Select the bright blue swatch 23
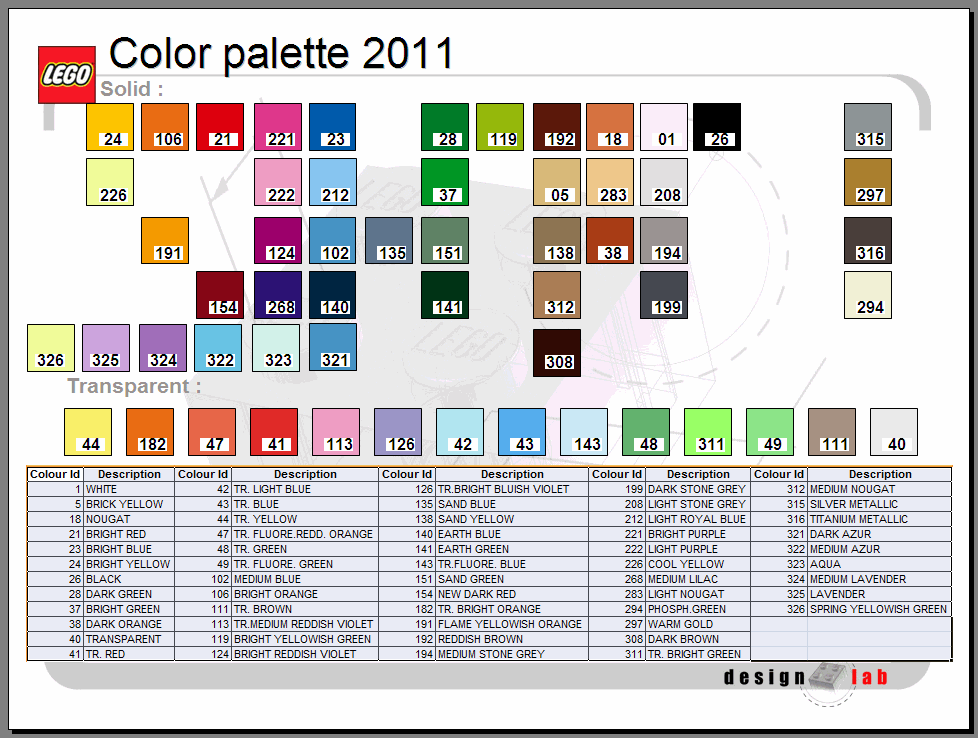The height and width of the screenshot is (738, 978). click(x=332, y=127)
